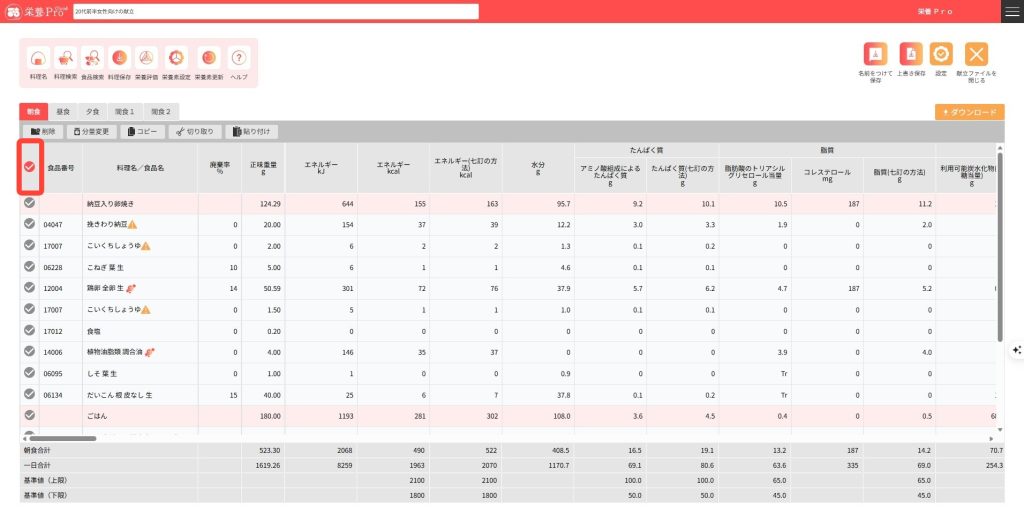Click the sparkle assistant icon at right edge
This screenshot has width=1024, height=508.
1017,350
